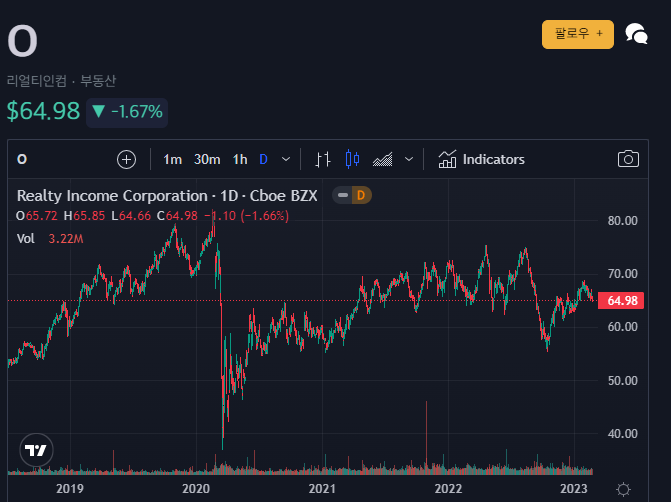Click the 64.98 current price label
The width and height of the screenshot is (671, 502).
[x=621, y=301]
